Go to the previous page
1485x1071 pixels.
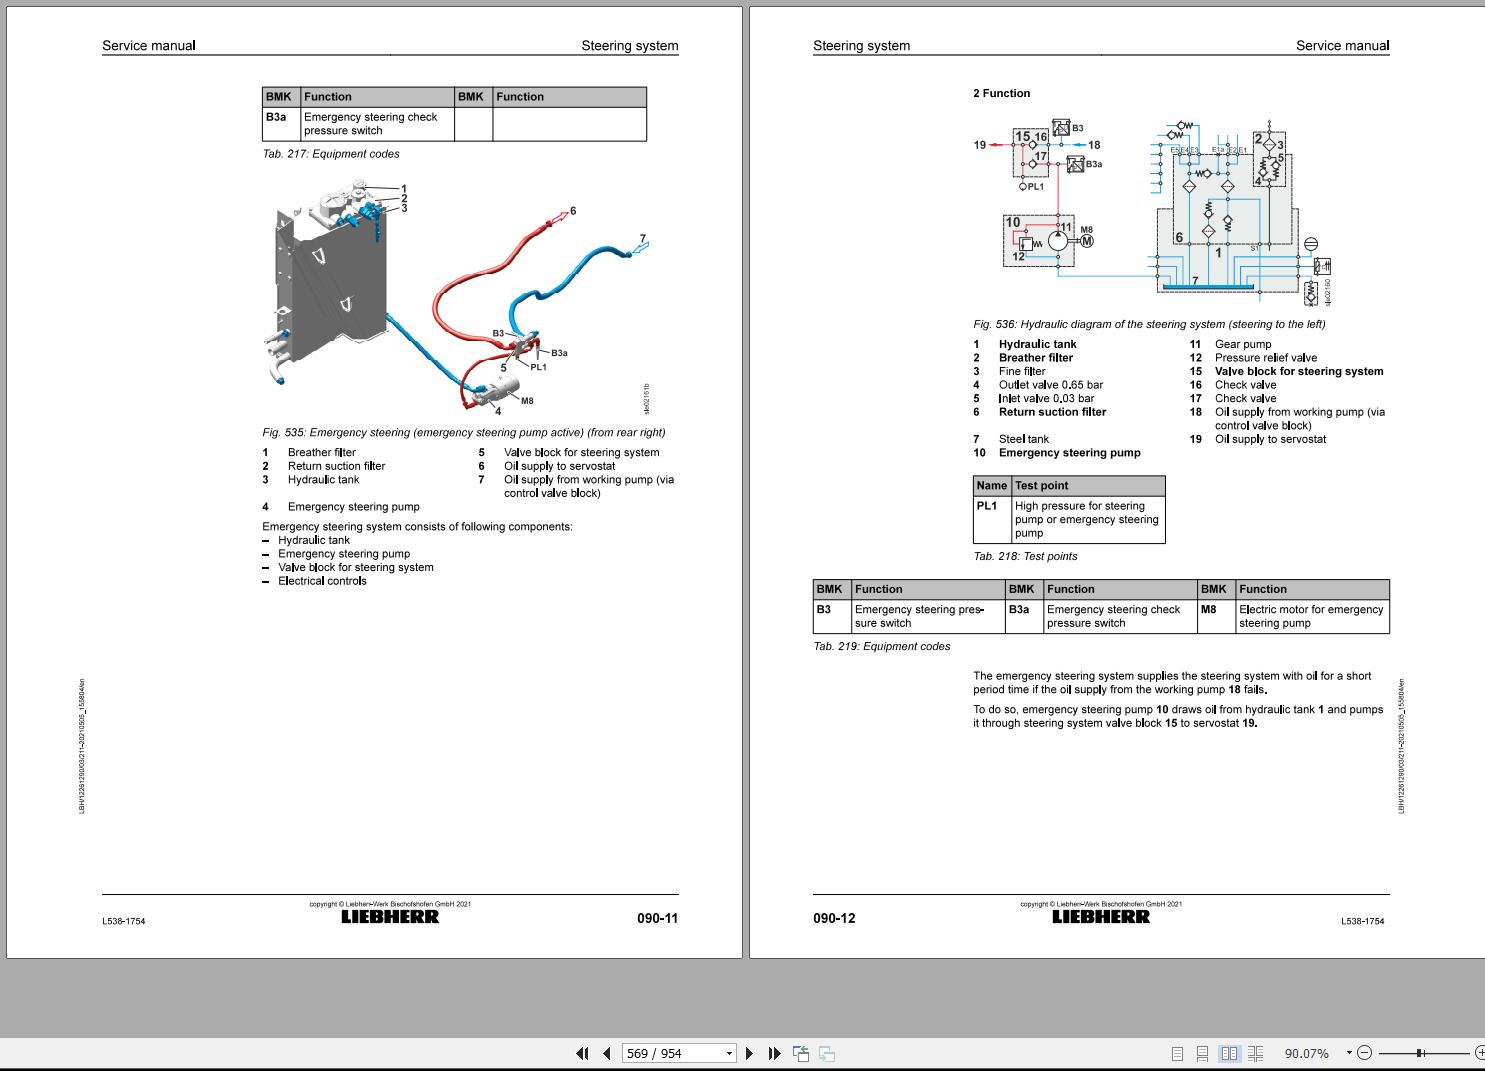(x=606, y=1053)
